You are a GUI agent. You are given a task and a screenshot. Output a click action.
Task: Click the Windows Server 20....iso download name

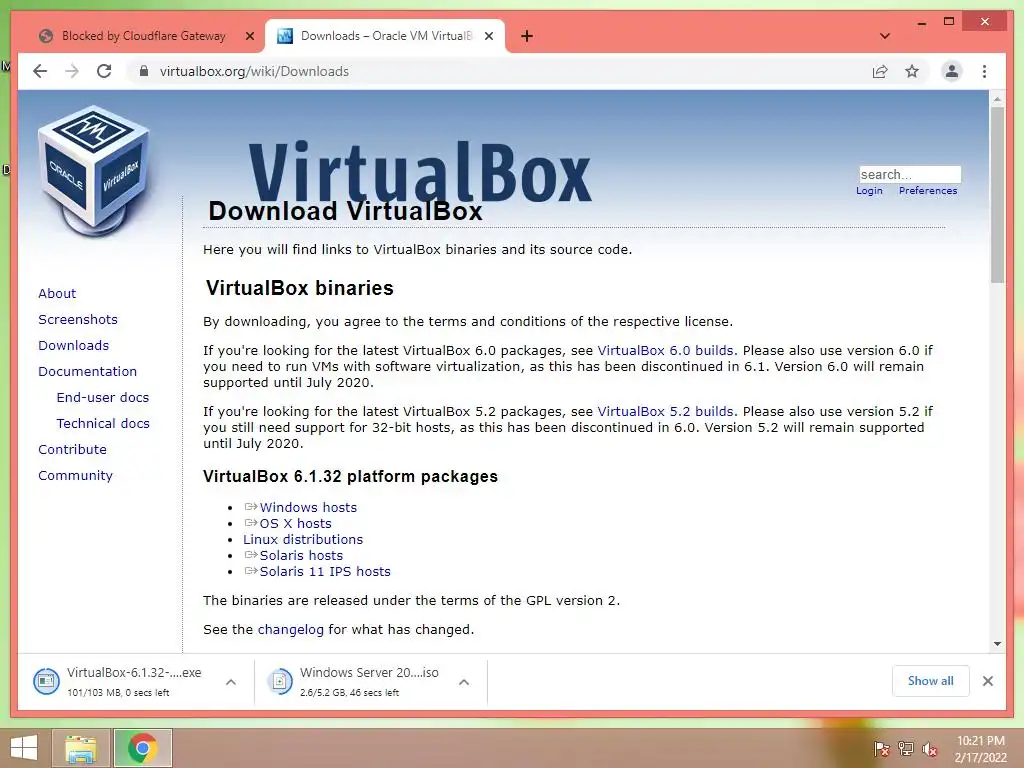click(369, 673)
